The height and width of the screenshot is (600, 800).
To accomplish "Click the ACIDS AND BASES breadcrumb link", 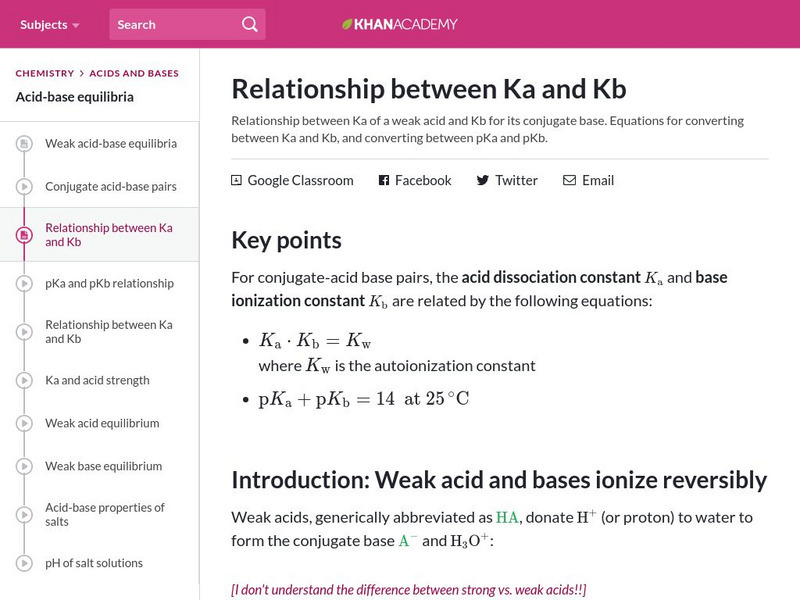I will coord(134,73).
